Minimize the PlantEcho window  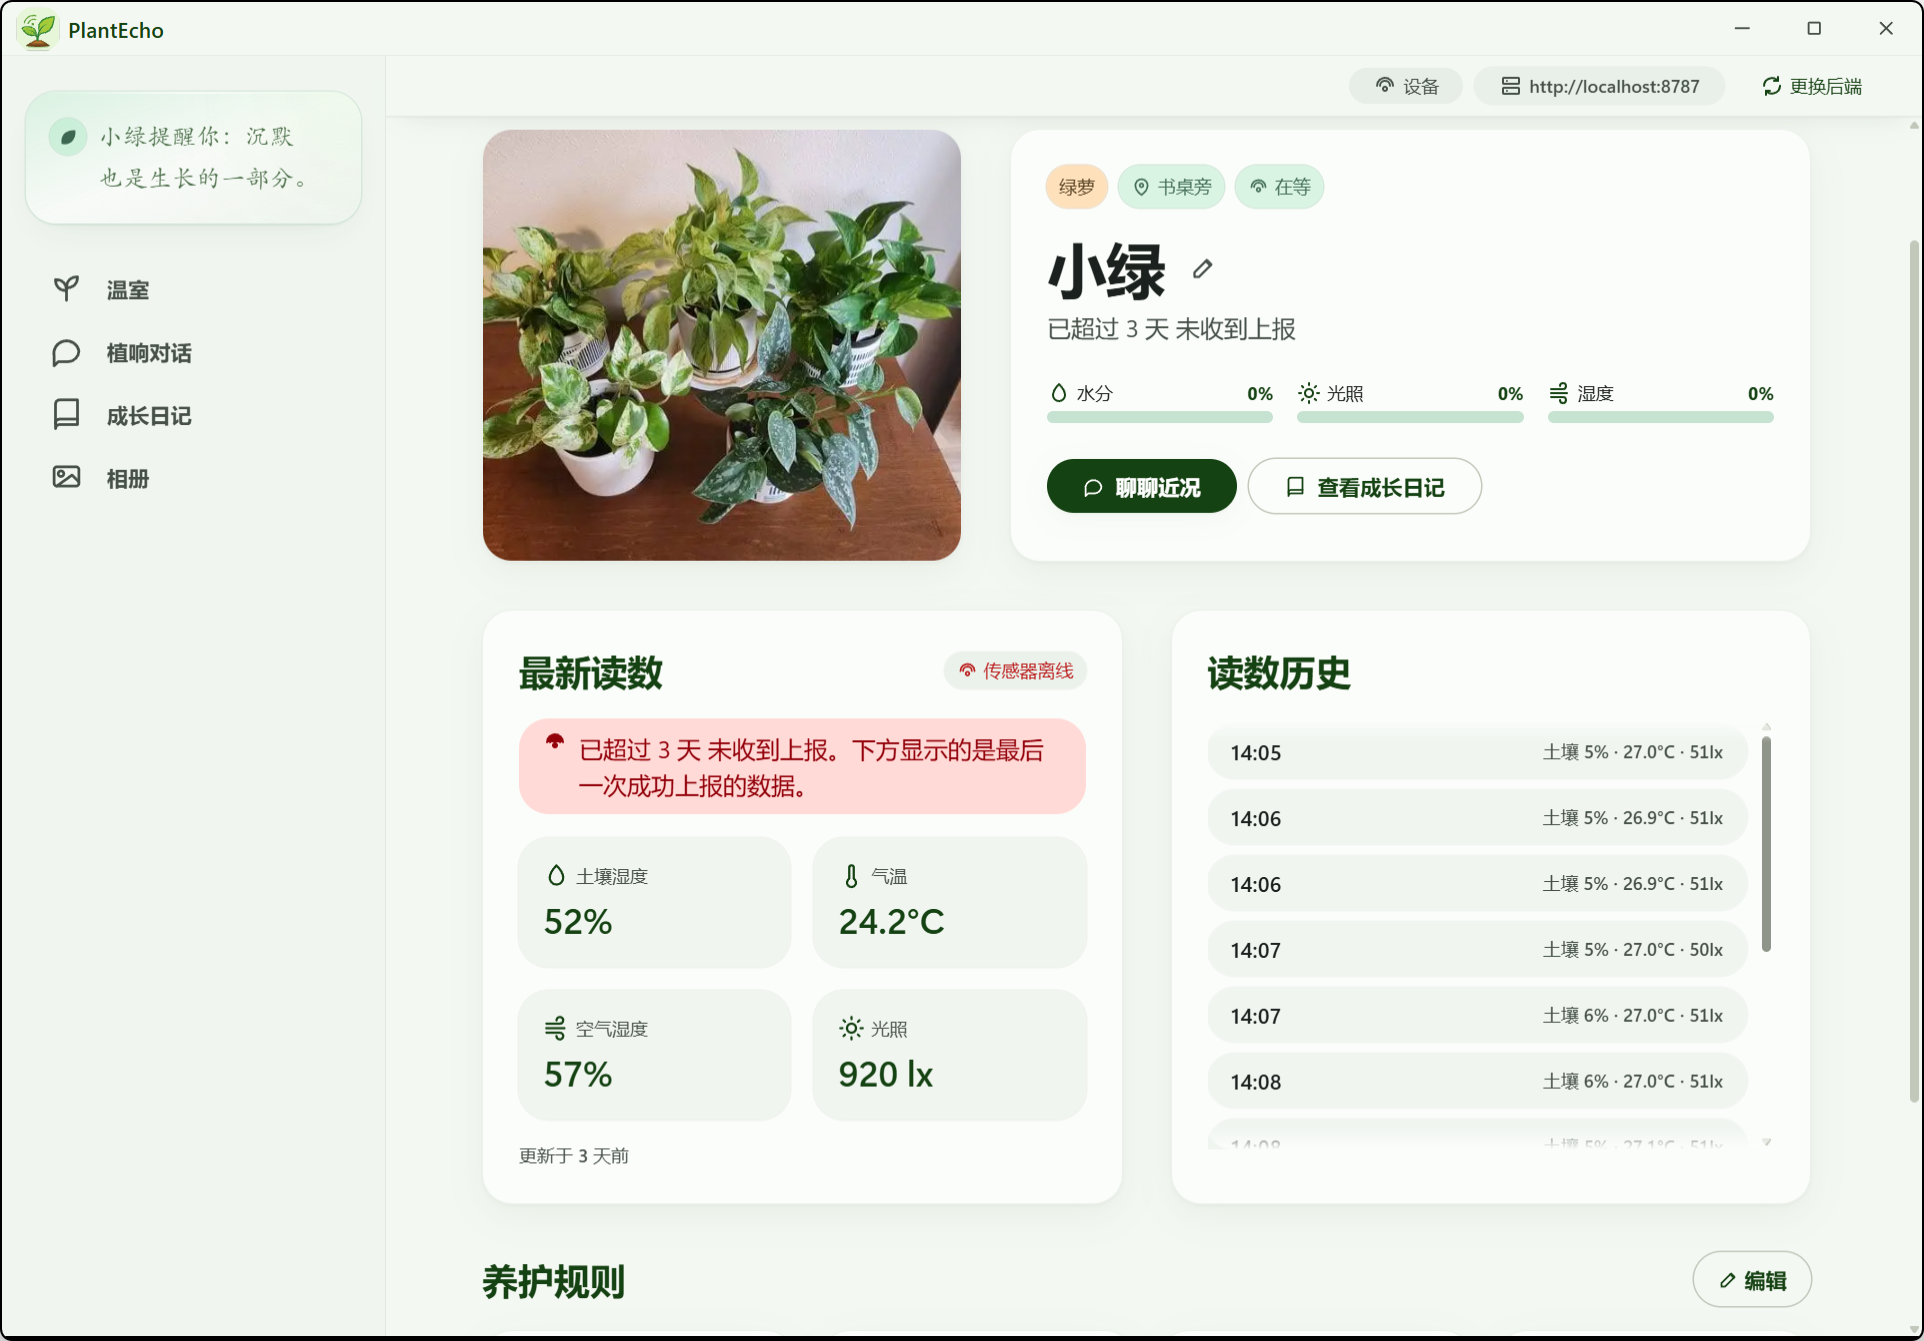[1742, 28]
